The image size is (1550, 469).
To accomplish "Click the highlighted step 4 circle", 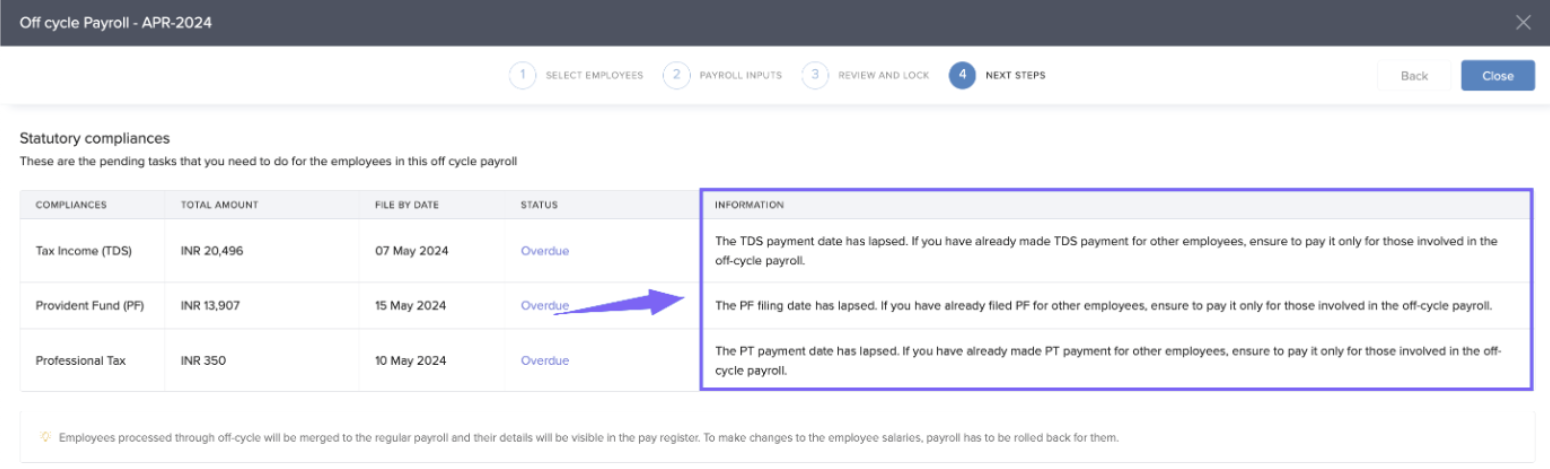I will tap(962, 76).
